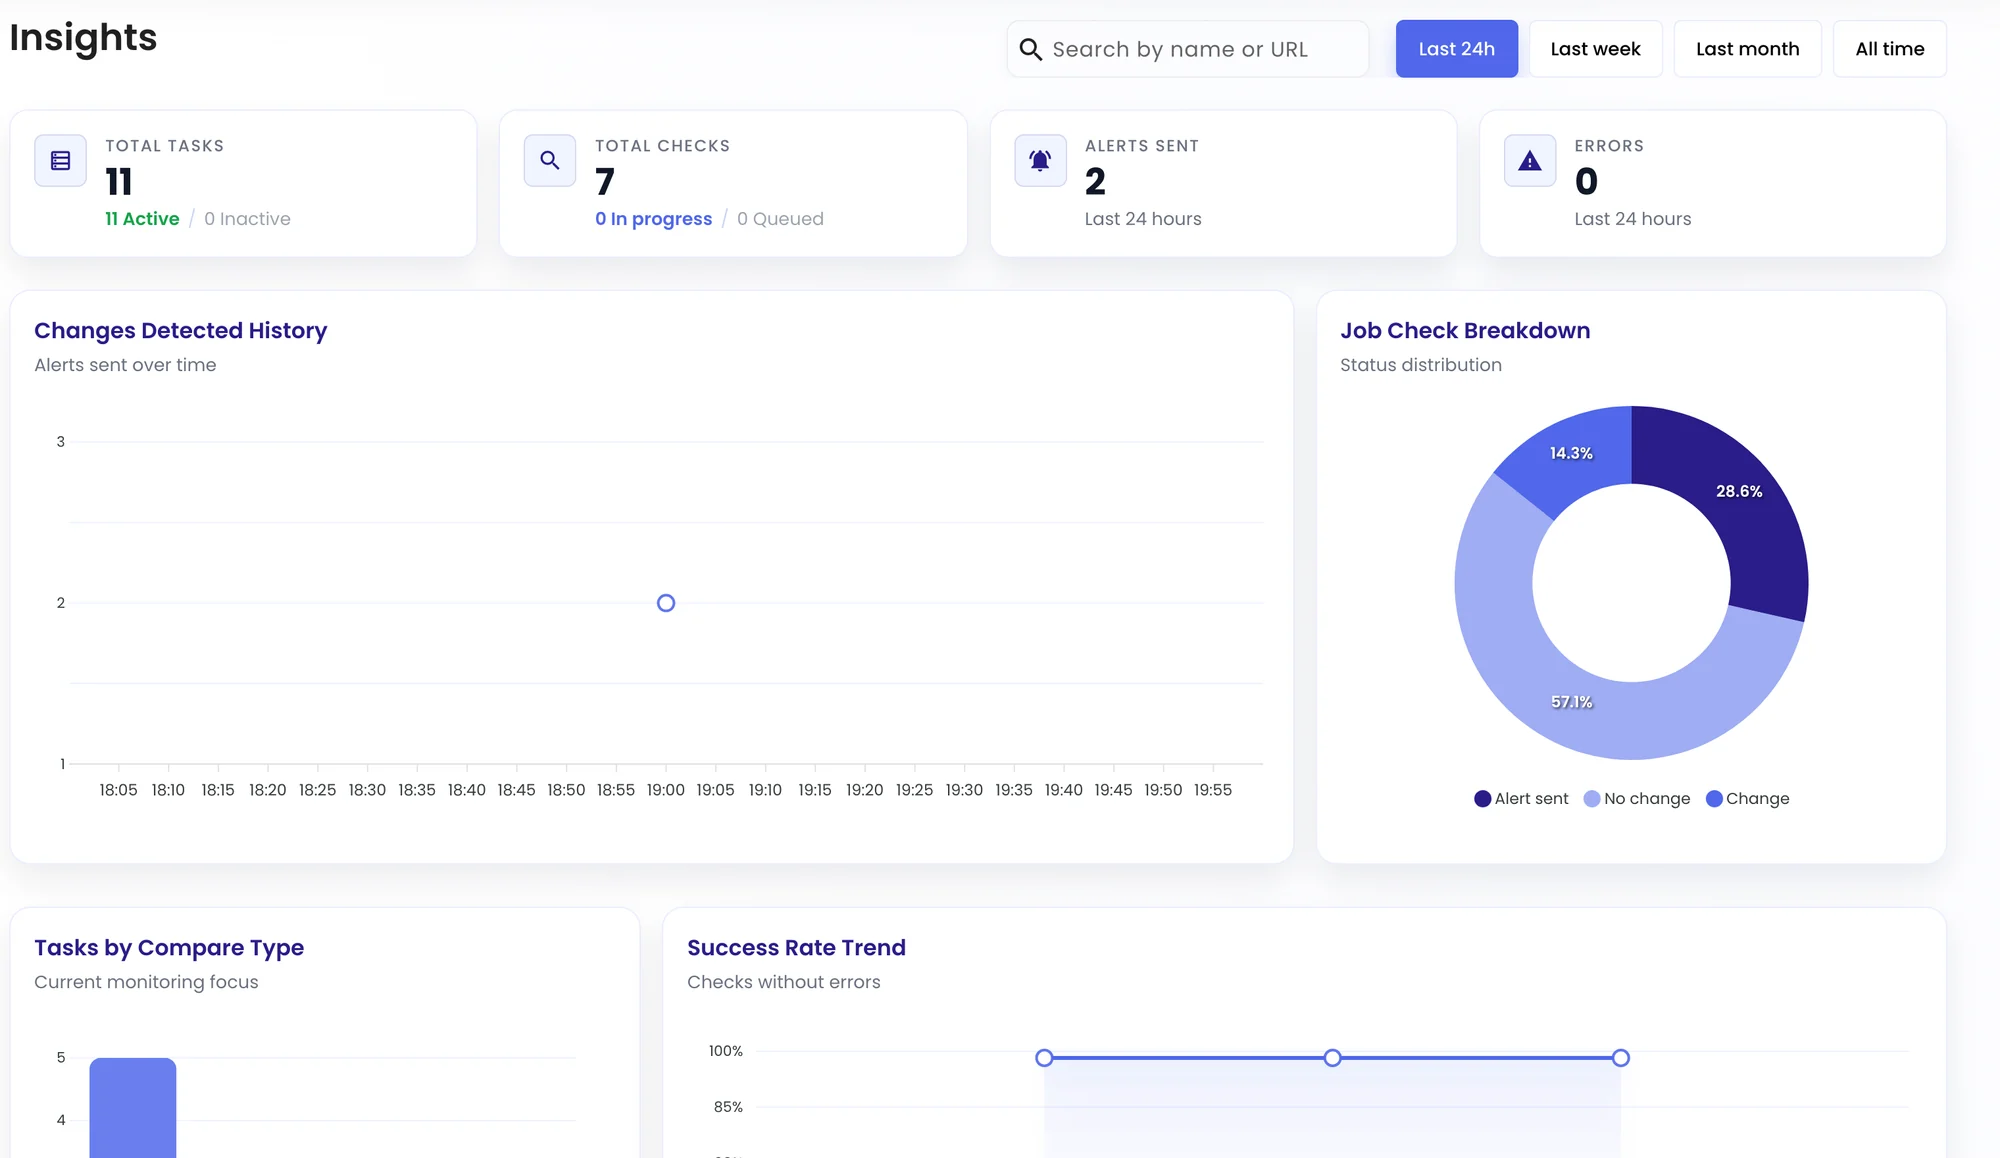Click the 0 Queued text
Image resolution: width=2000 pixels, height=1158 pixels.
coord(780,219)
